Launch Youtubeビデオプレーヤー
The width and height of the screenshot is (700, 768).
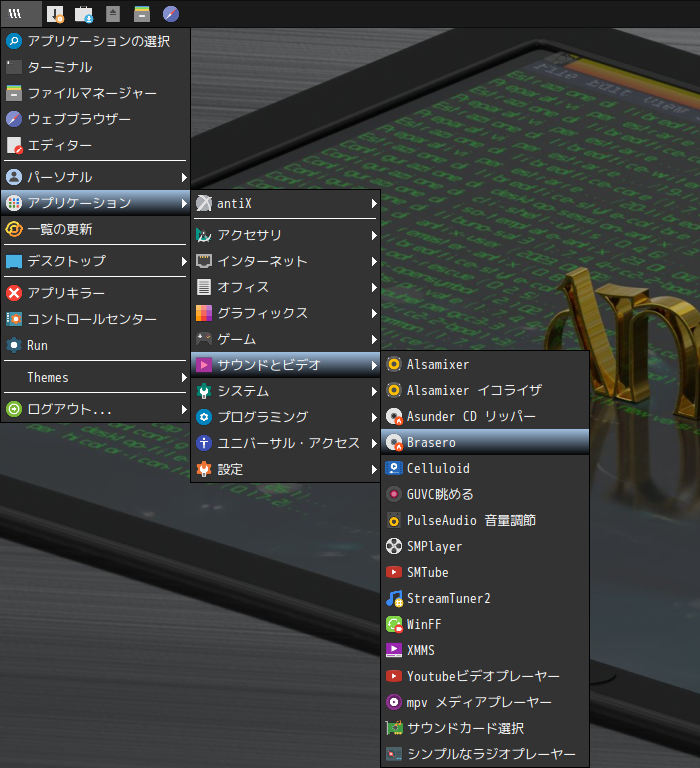tap(485, 676)
